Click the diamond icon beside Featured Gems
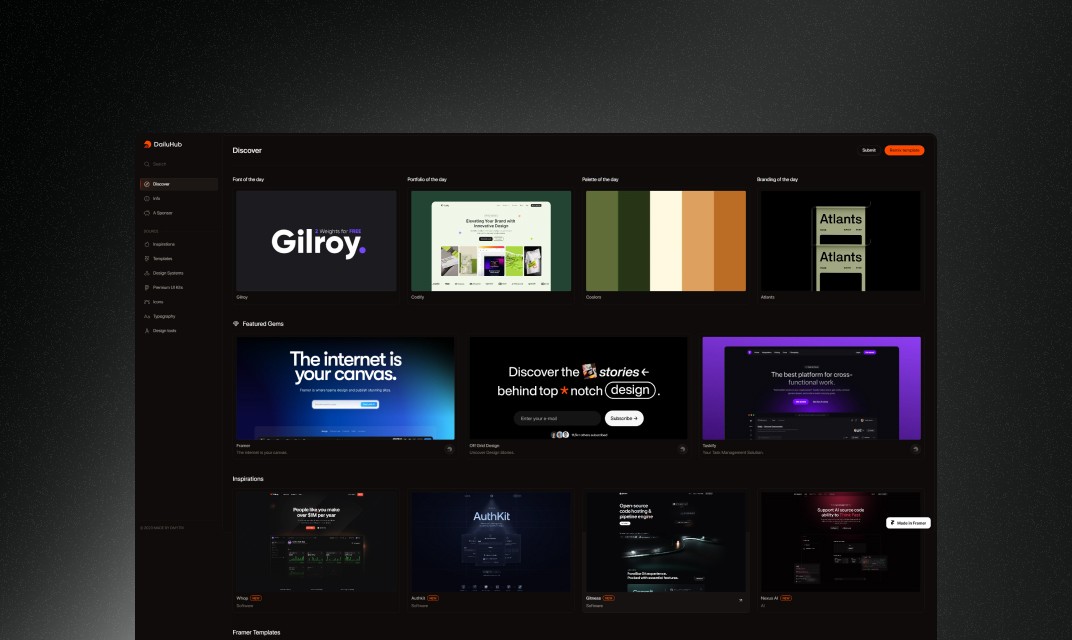Image resolution: width=1072 pixels, height=640 pixels. 236,323
